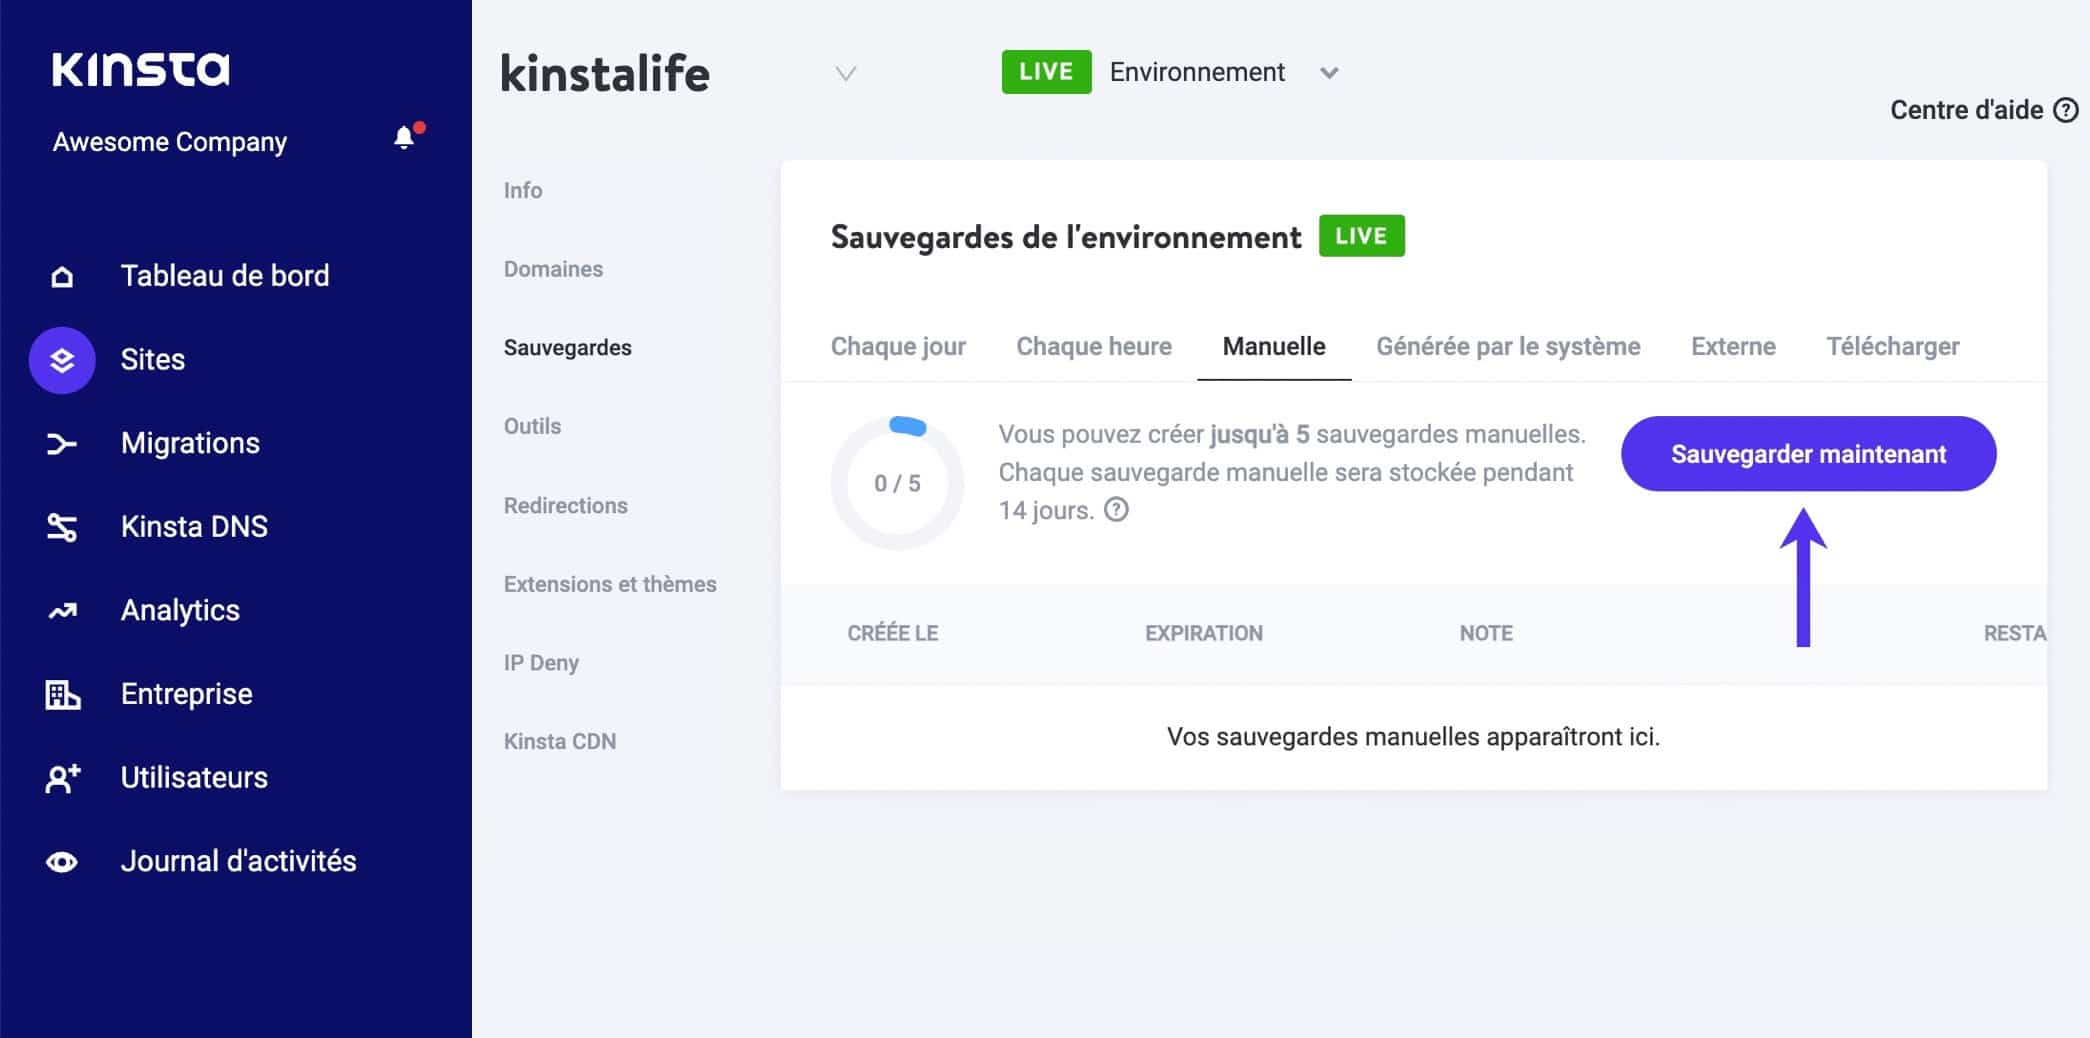
Task: Open the Tableau de bord home icon
Action: point(62,276)
